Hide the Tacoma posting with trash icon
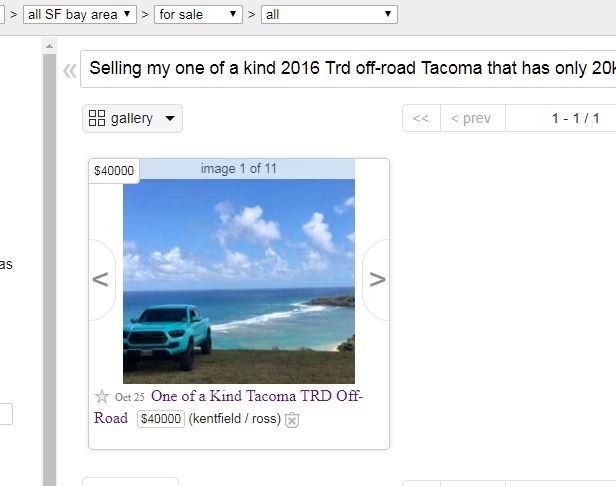This screenshot has width=616, height=486. pyautogui.click(x=292, y=420)
